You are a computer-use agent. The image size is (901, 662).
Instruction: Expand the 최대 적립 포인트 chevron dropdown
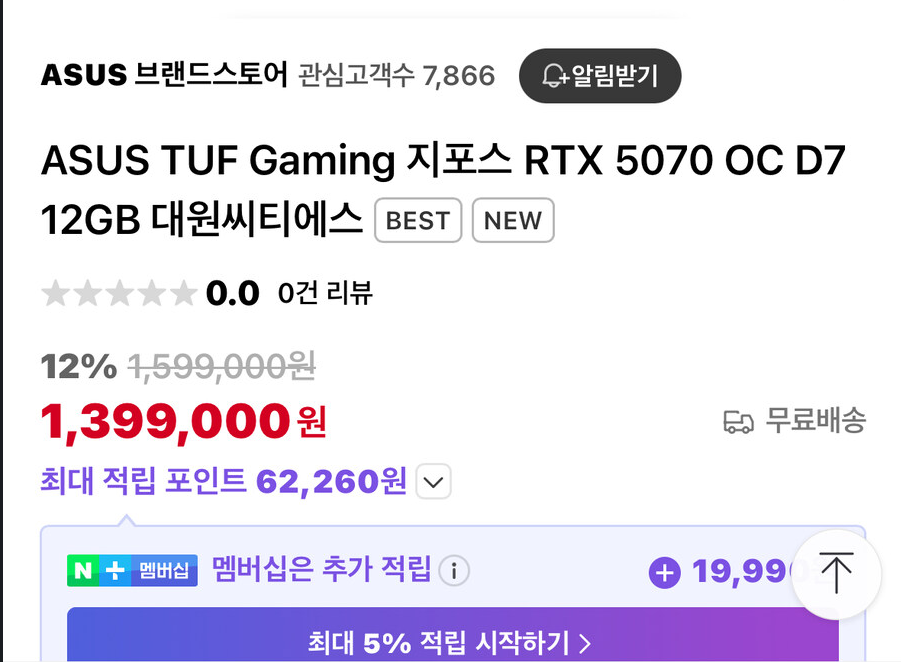433,482
